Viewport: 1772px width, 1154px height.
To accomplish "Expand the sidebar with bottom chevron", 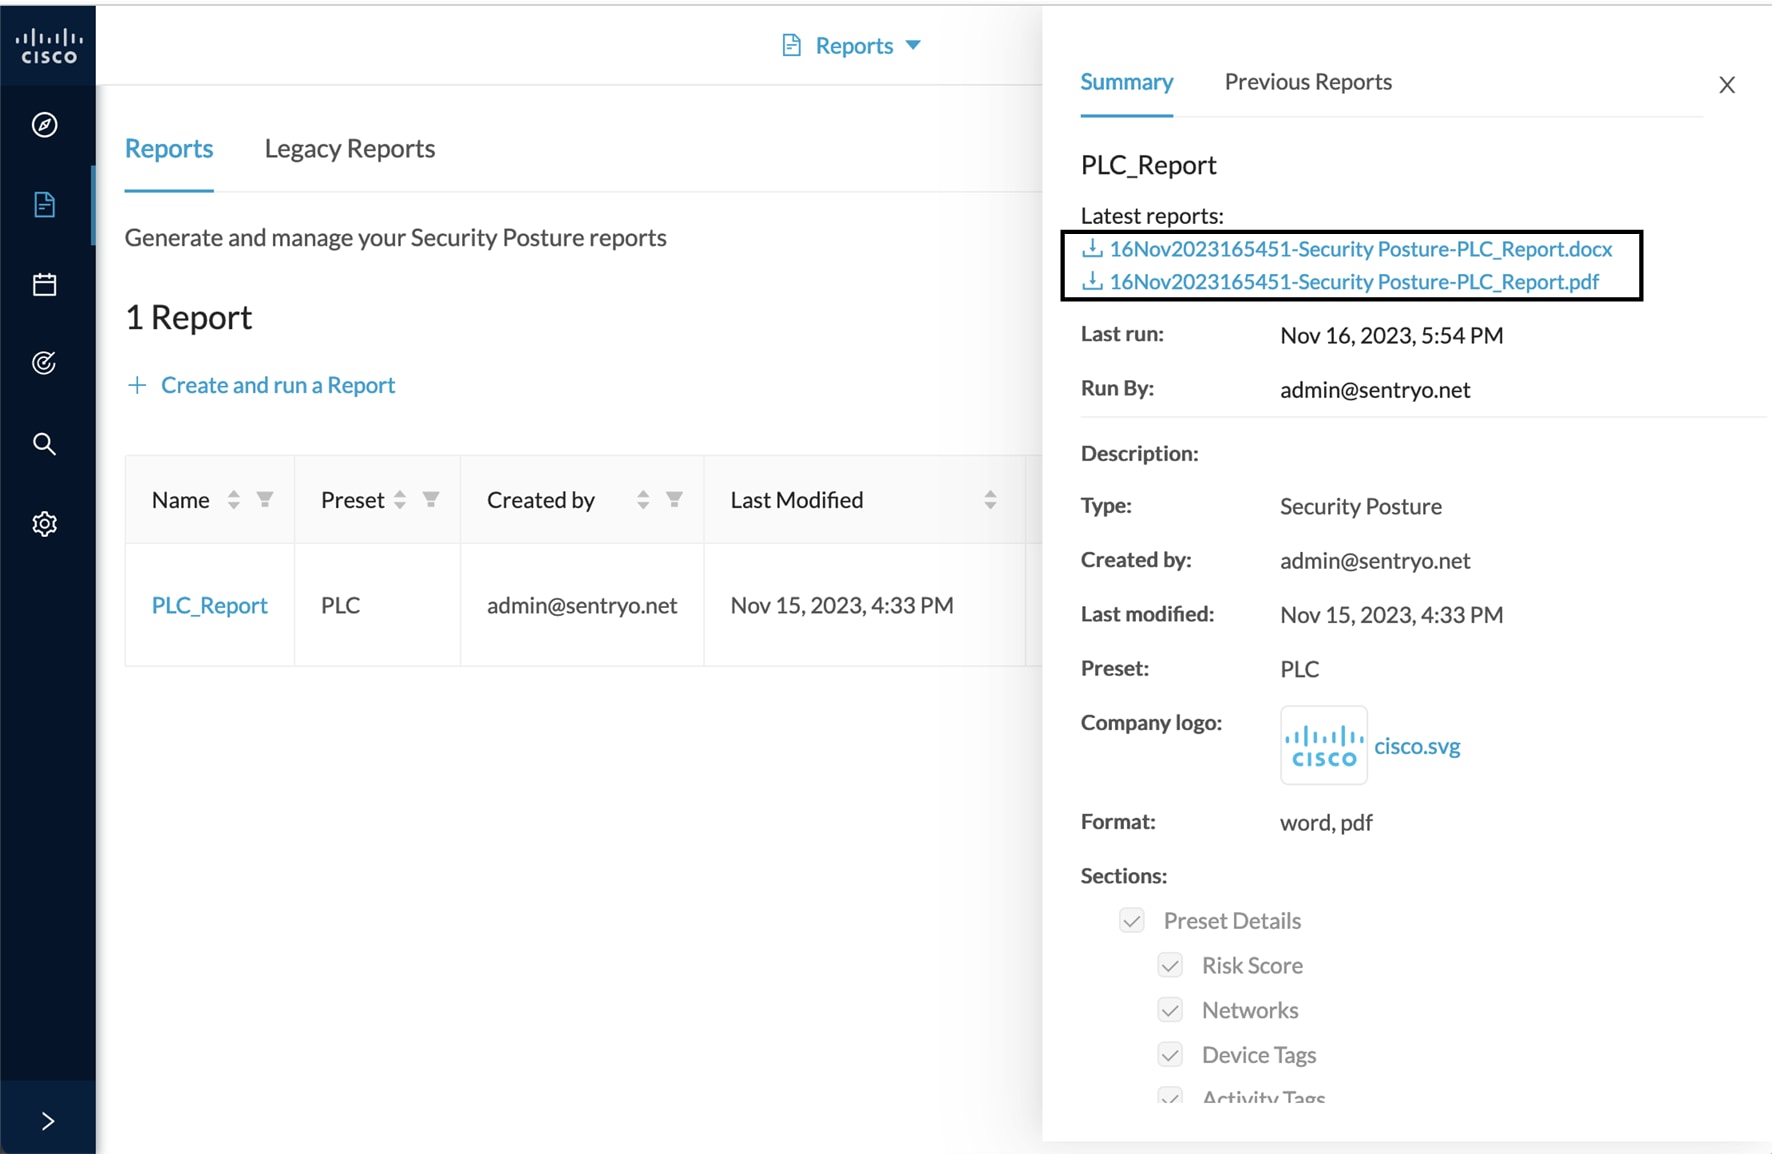I will (47, 1121).
